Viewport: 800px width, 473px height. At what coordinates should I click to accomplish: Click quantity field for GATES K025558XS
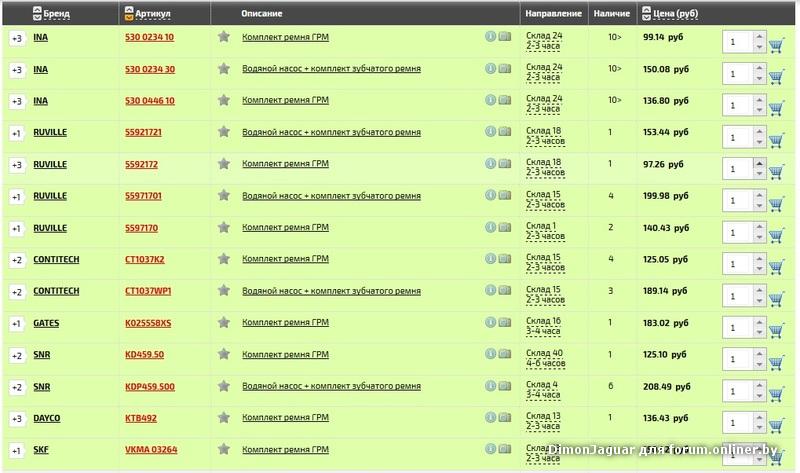coord(737,328)
